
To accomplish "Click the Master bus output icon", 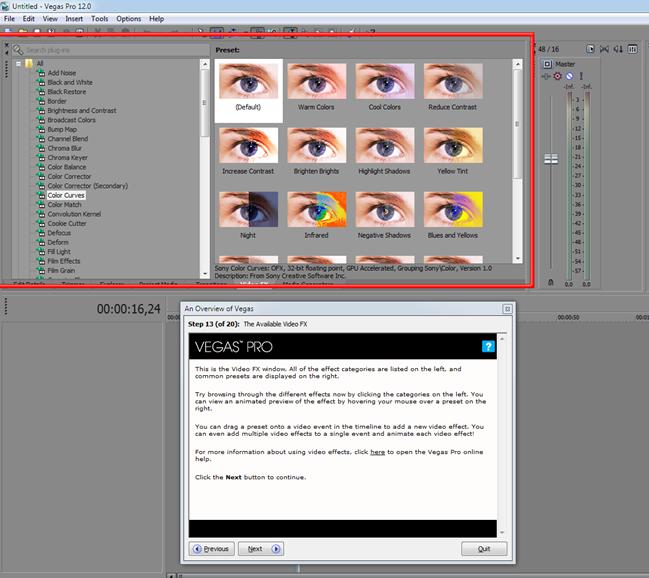I will [x=547, y=64].
